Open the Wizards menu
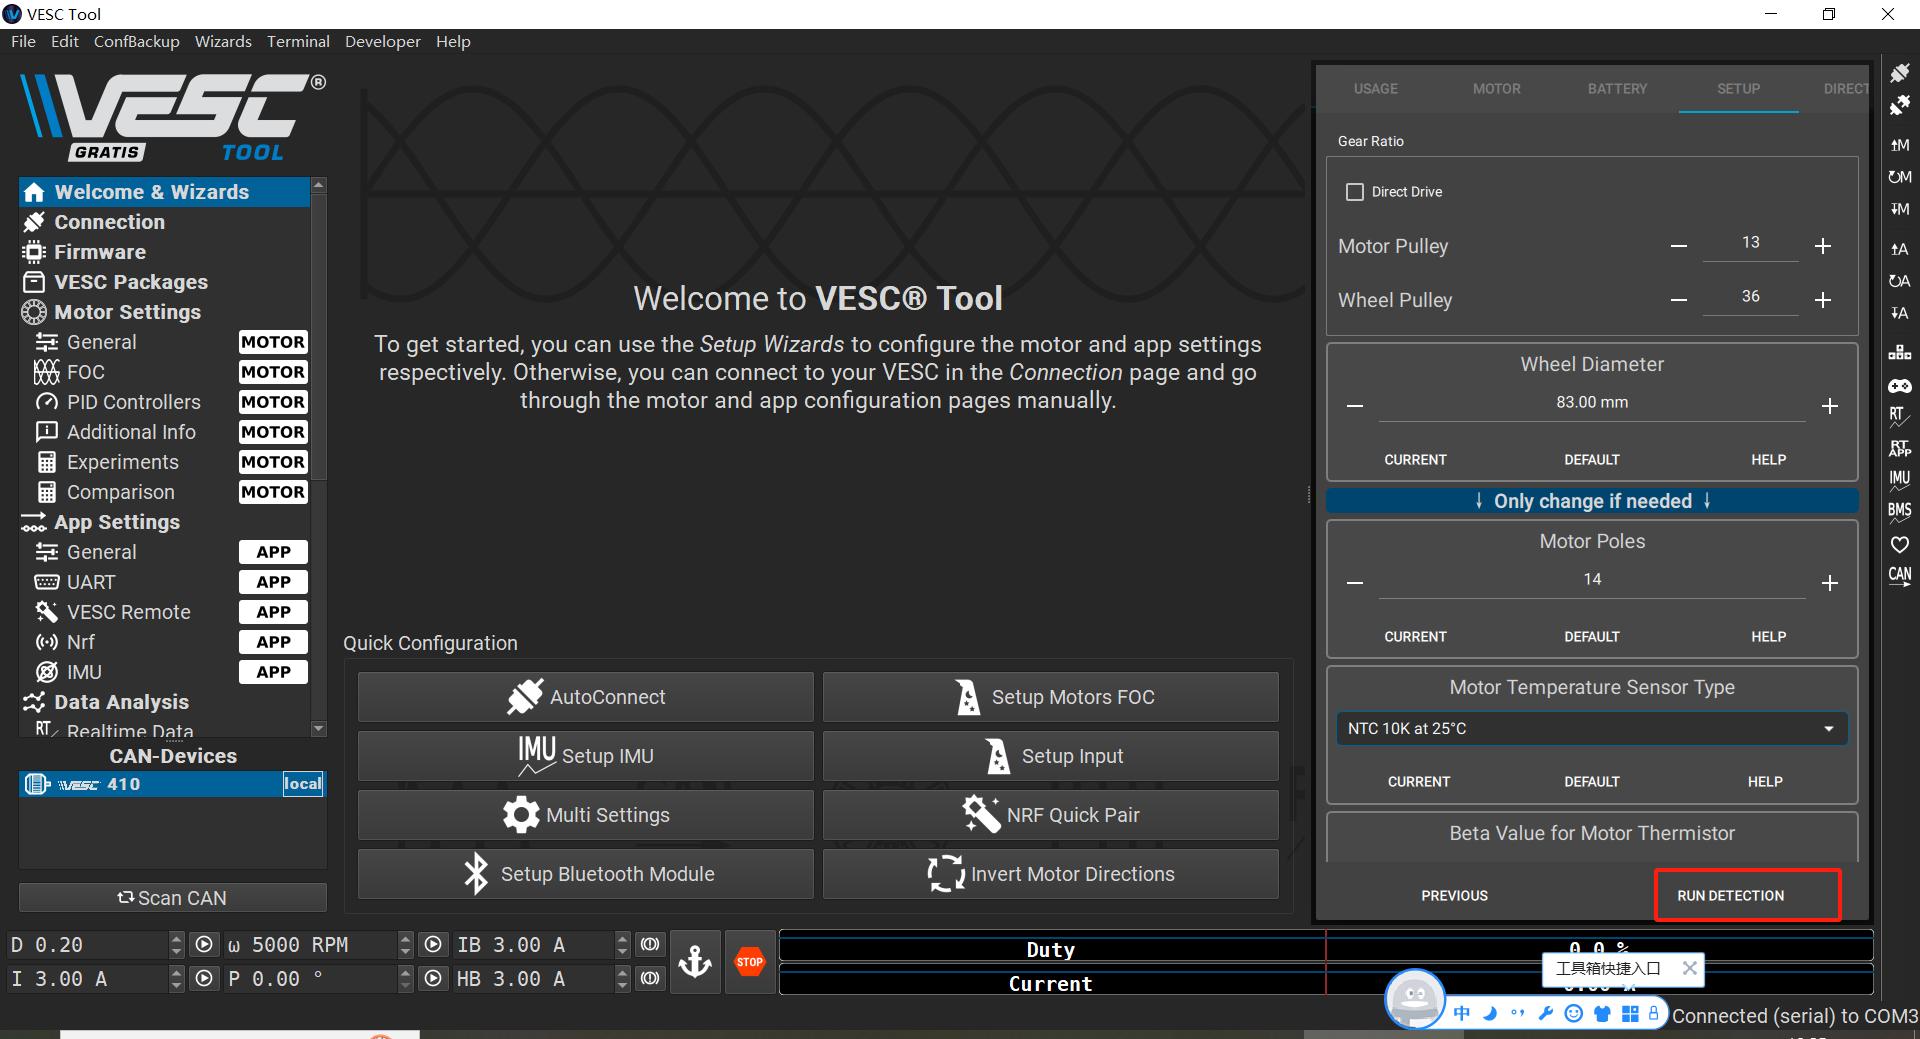Viewport: 1920px width, 1039px height. pyautogui.click(x=223, y=41)
